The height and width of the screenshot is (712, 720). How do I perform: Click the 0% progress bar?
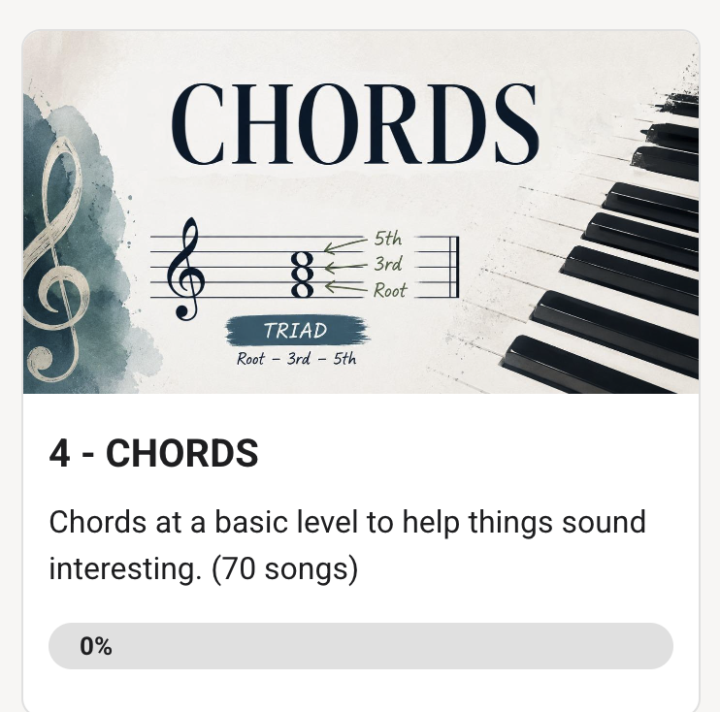[361, 646]
